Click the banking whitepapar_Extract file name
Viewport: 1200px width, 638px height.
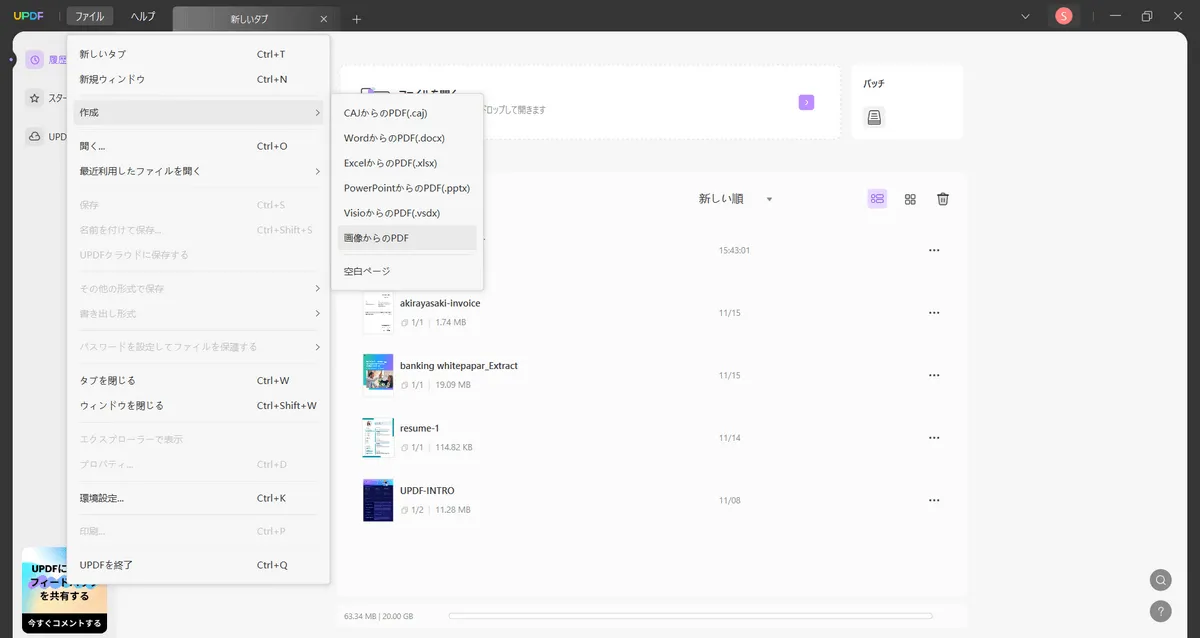459,366
